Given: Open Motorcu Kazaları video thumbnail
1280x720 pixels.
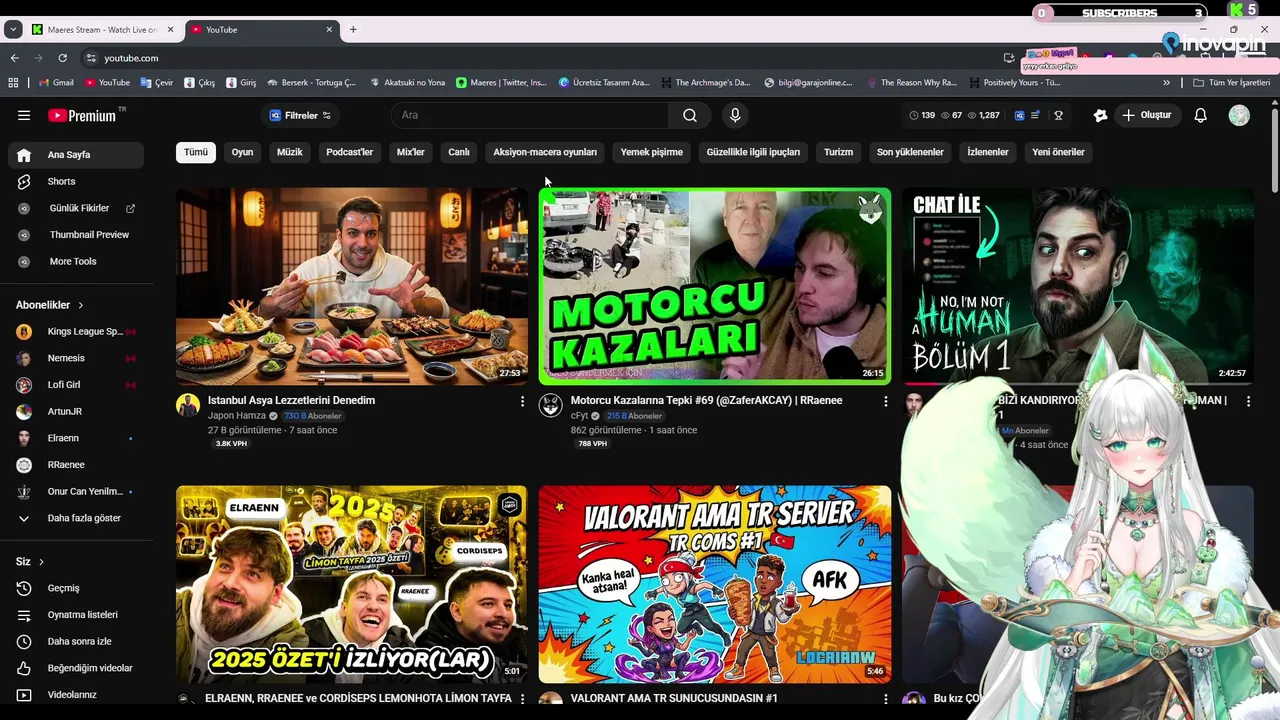Looking at the screenshot, I should (715, 286).
